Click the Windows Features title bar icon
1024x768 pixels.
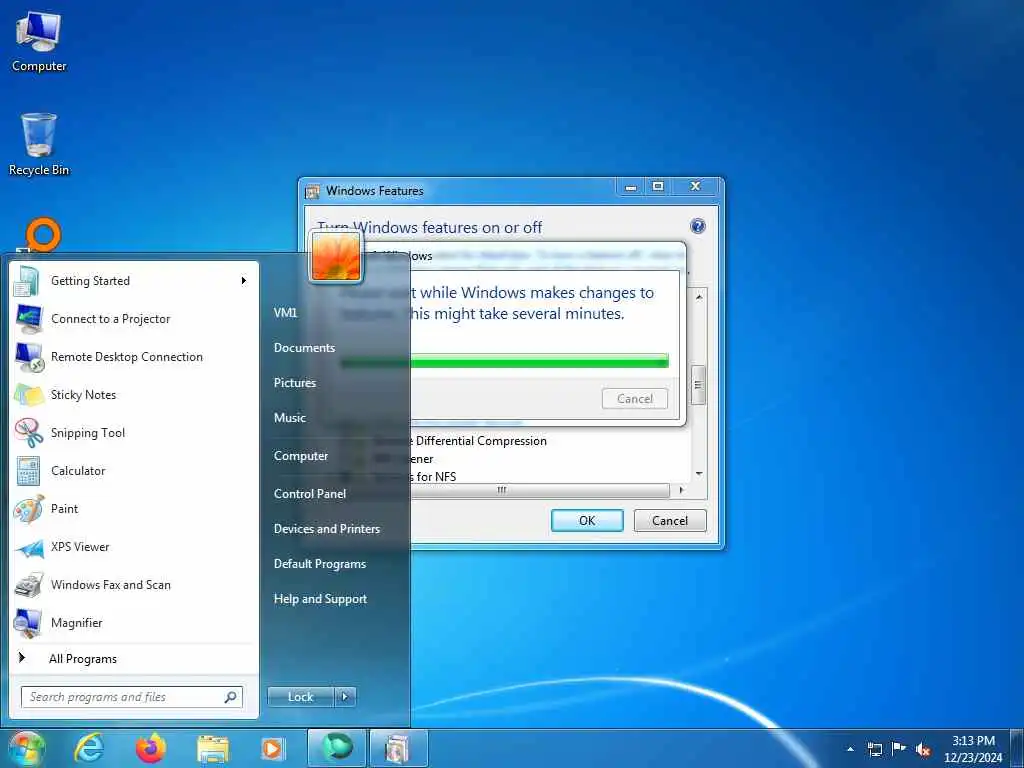[313, 191]
